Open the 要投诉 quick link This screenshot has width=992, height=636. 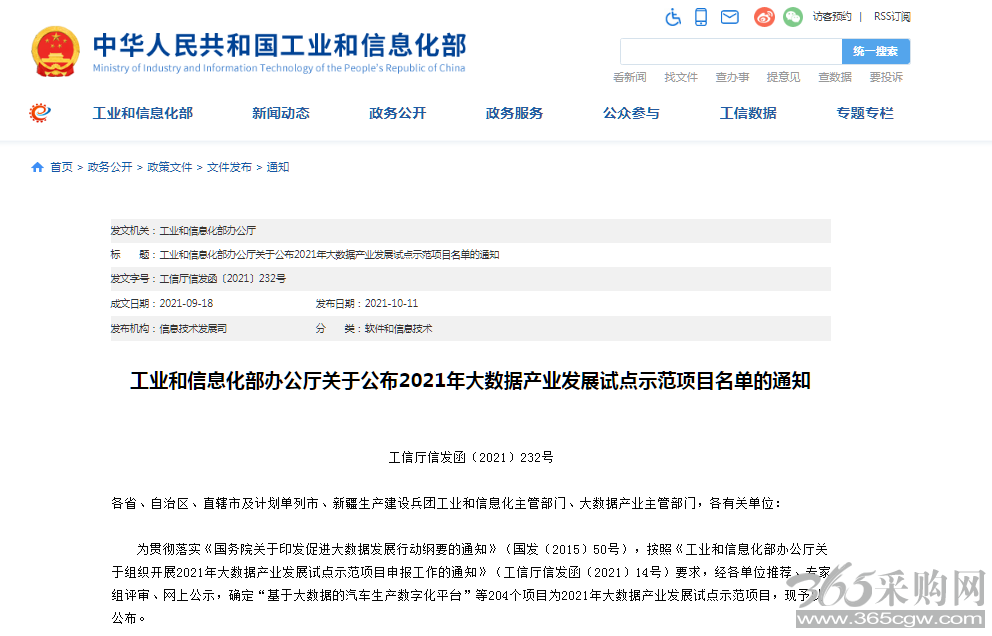pos(886,77)
